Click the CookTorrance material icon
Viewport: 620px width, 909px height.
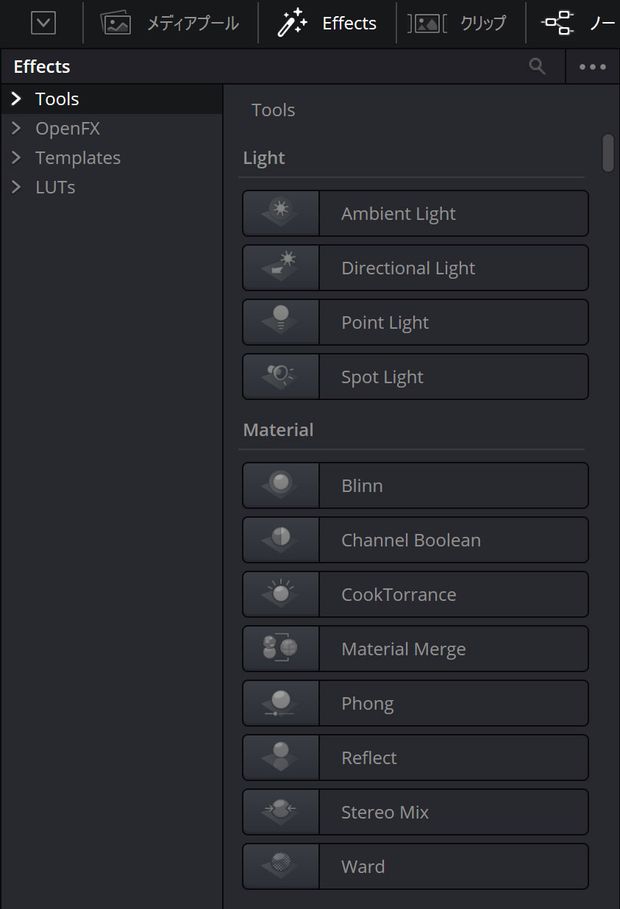281,594
